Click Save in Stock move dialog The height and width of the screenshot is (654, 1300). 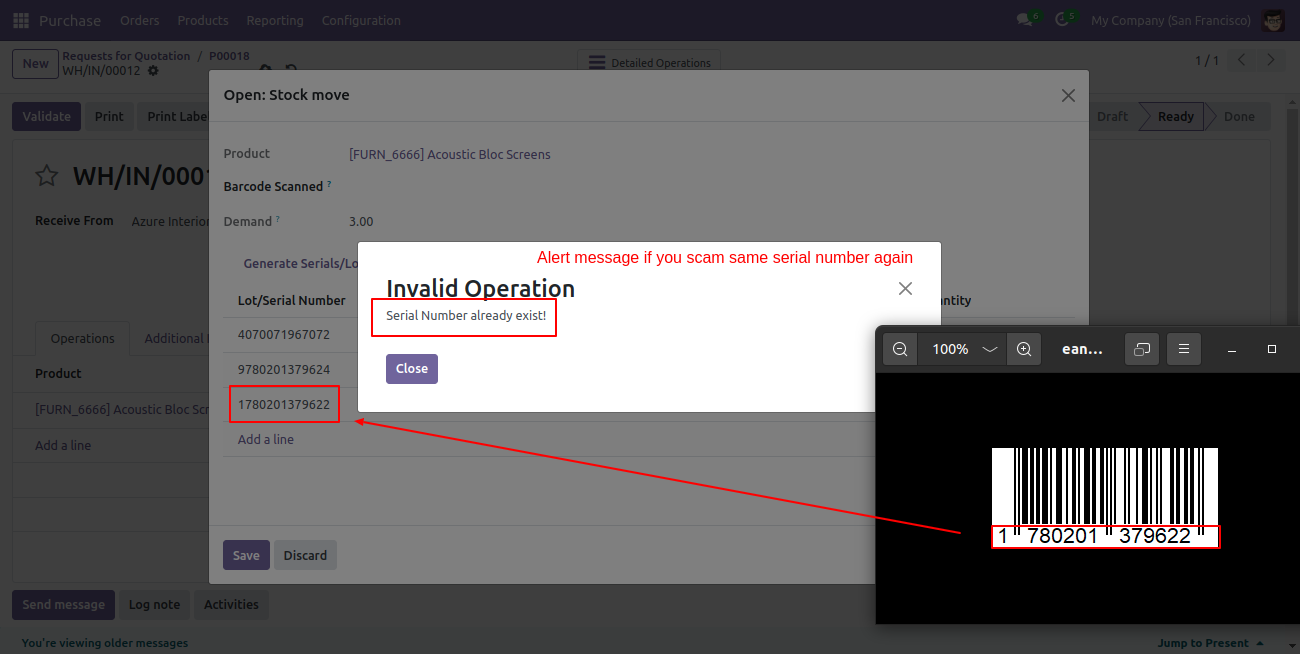click(x=246, y=555)
